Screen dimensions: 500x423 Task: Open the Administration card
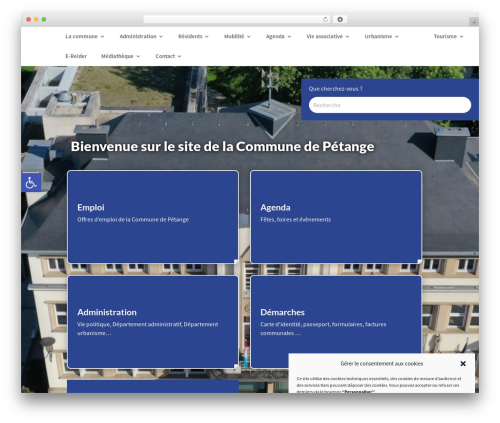[x=153, y=322]
